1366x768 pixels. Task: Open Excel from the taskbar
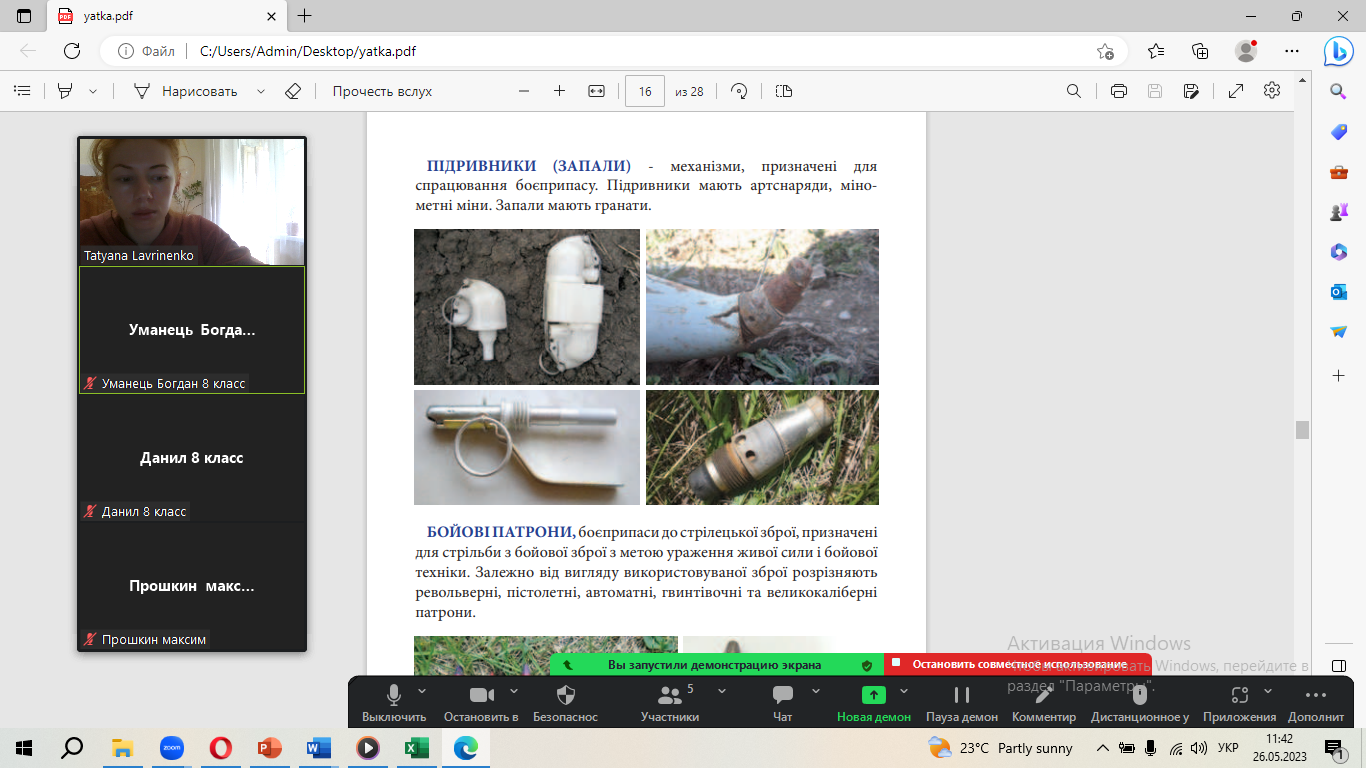(x=416, y=747)
